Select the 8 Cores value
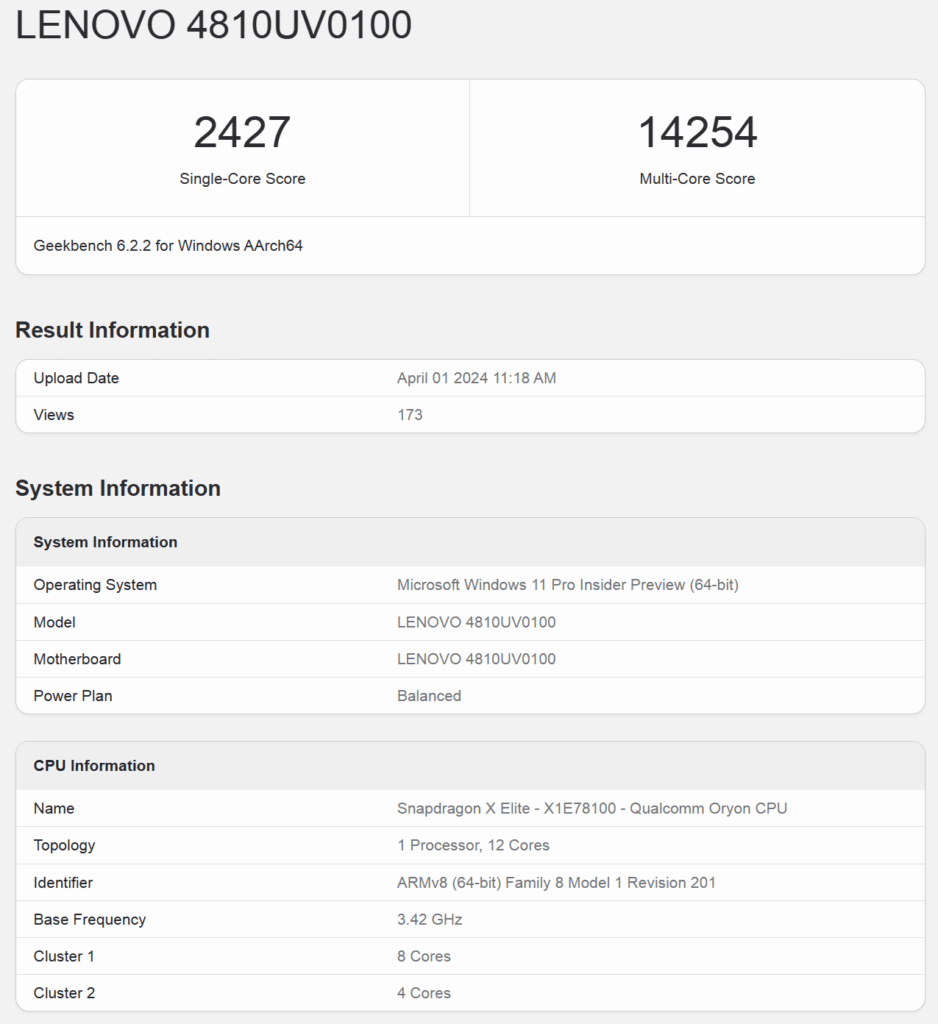Screen dimensions: 938x1024 (424, 956)
